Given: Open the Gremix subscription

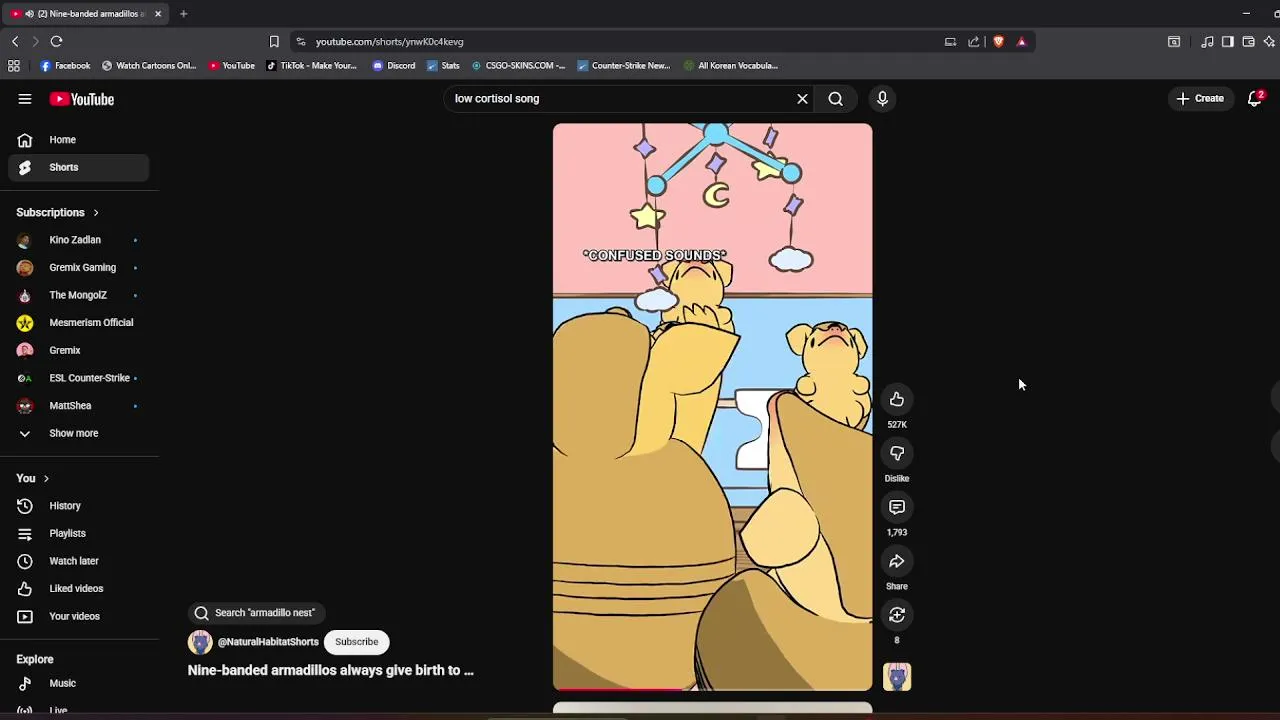Looking at the screenshot, I should pyautogui.click(x=79, y=350).
